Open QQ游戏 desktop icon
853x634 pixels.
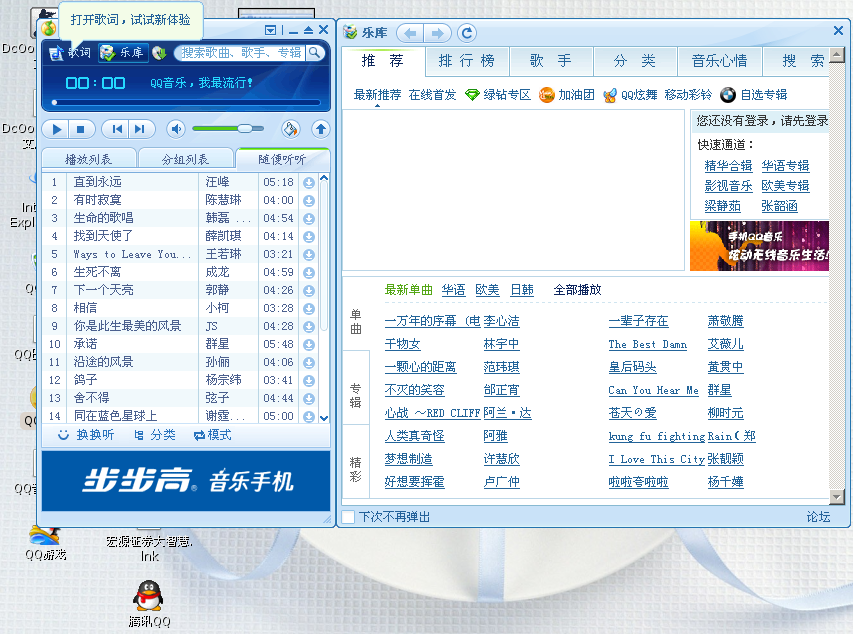click(46, 544)
